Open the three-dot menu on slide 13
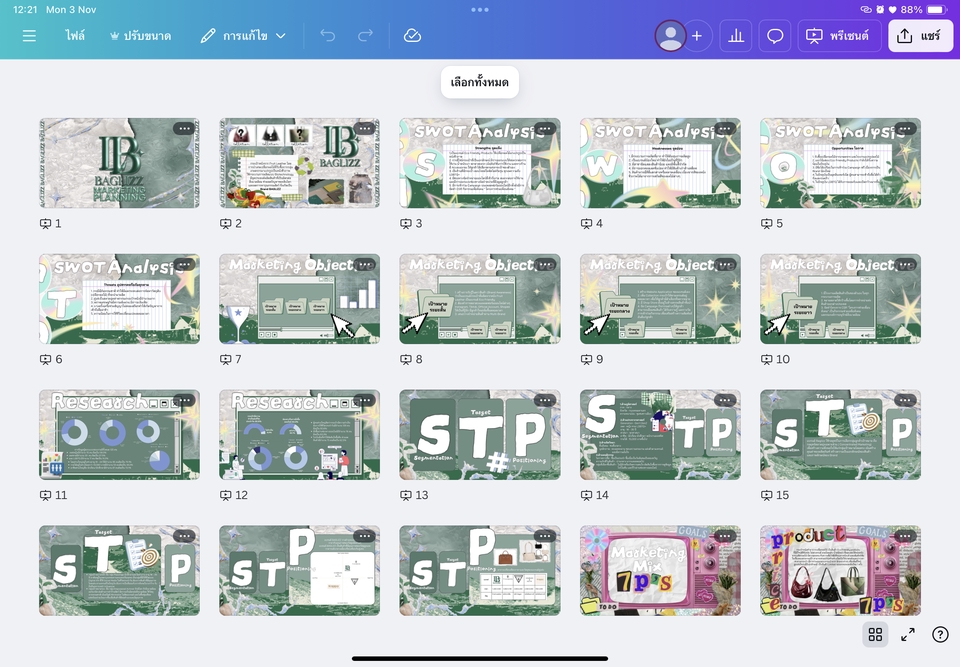The width and height of the screenshot is (960, 667). click(x=544, y=400)
